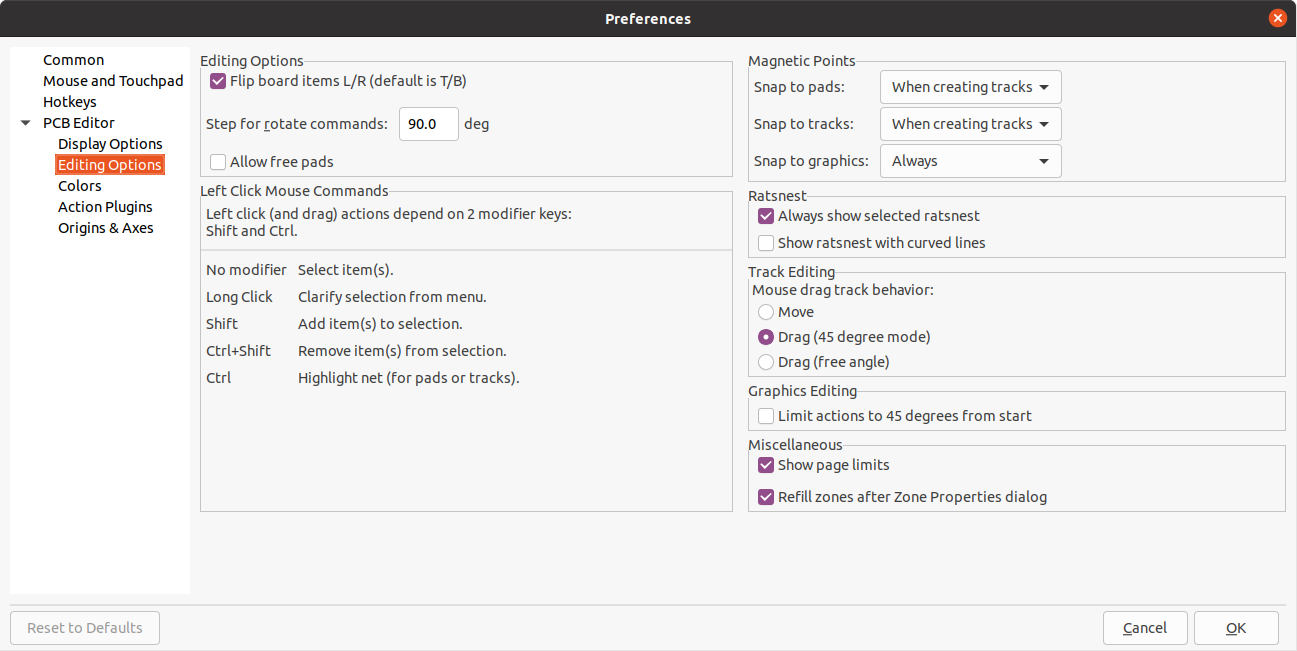The image size is (1297, 651).
Task: Select Move as mouse drag track behavior
Action: tap(766, 312)
